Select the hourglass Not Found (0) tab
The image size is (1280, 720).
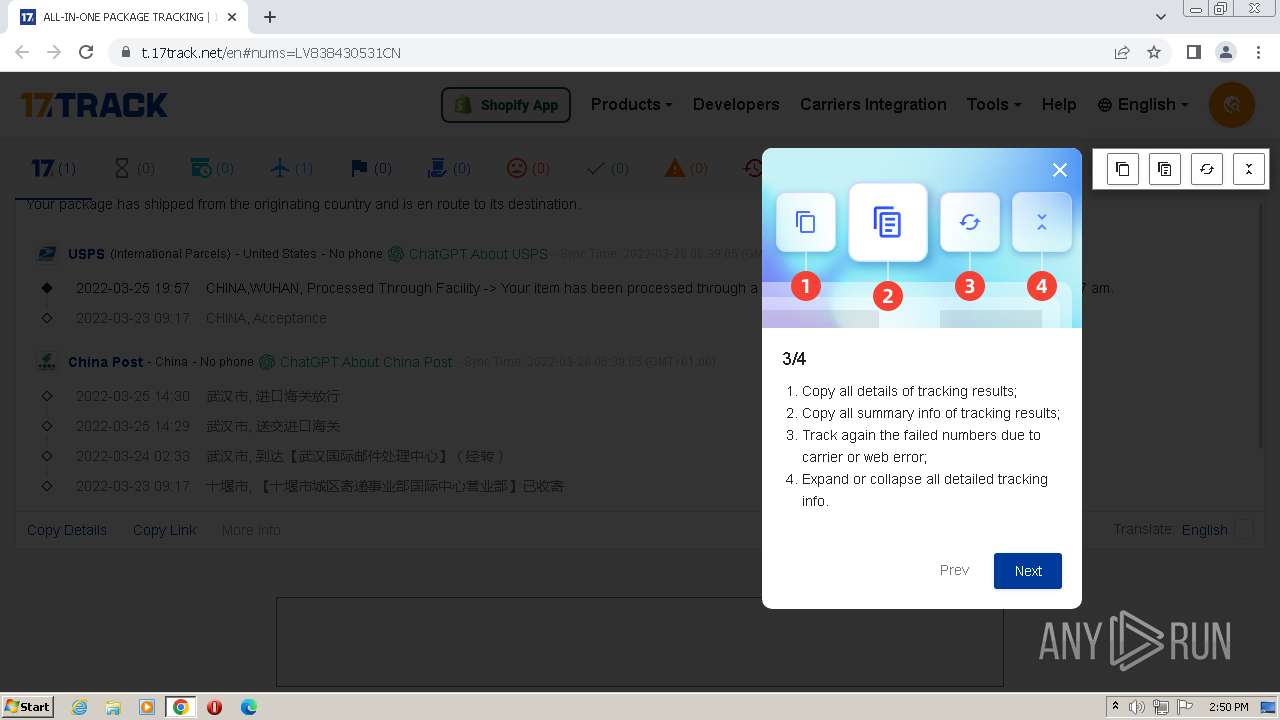coord(134,168)
